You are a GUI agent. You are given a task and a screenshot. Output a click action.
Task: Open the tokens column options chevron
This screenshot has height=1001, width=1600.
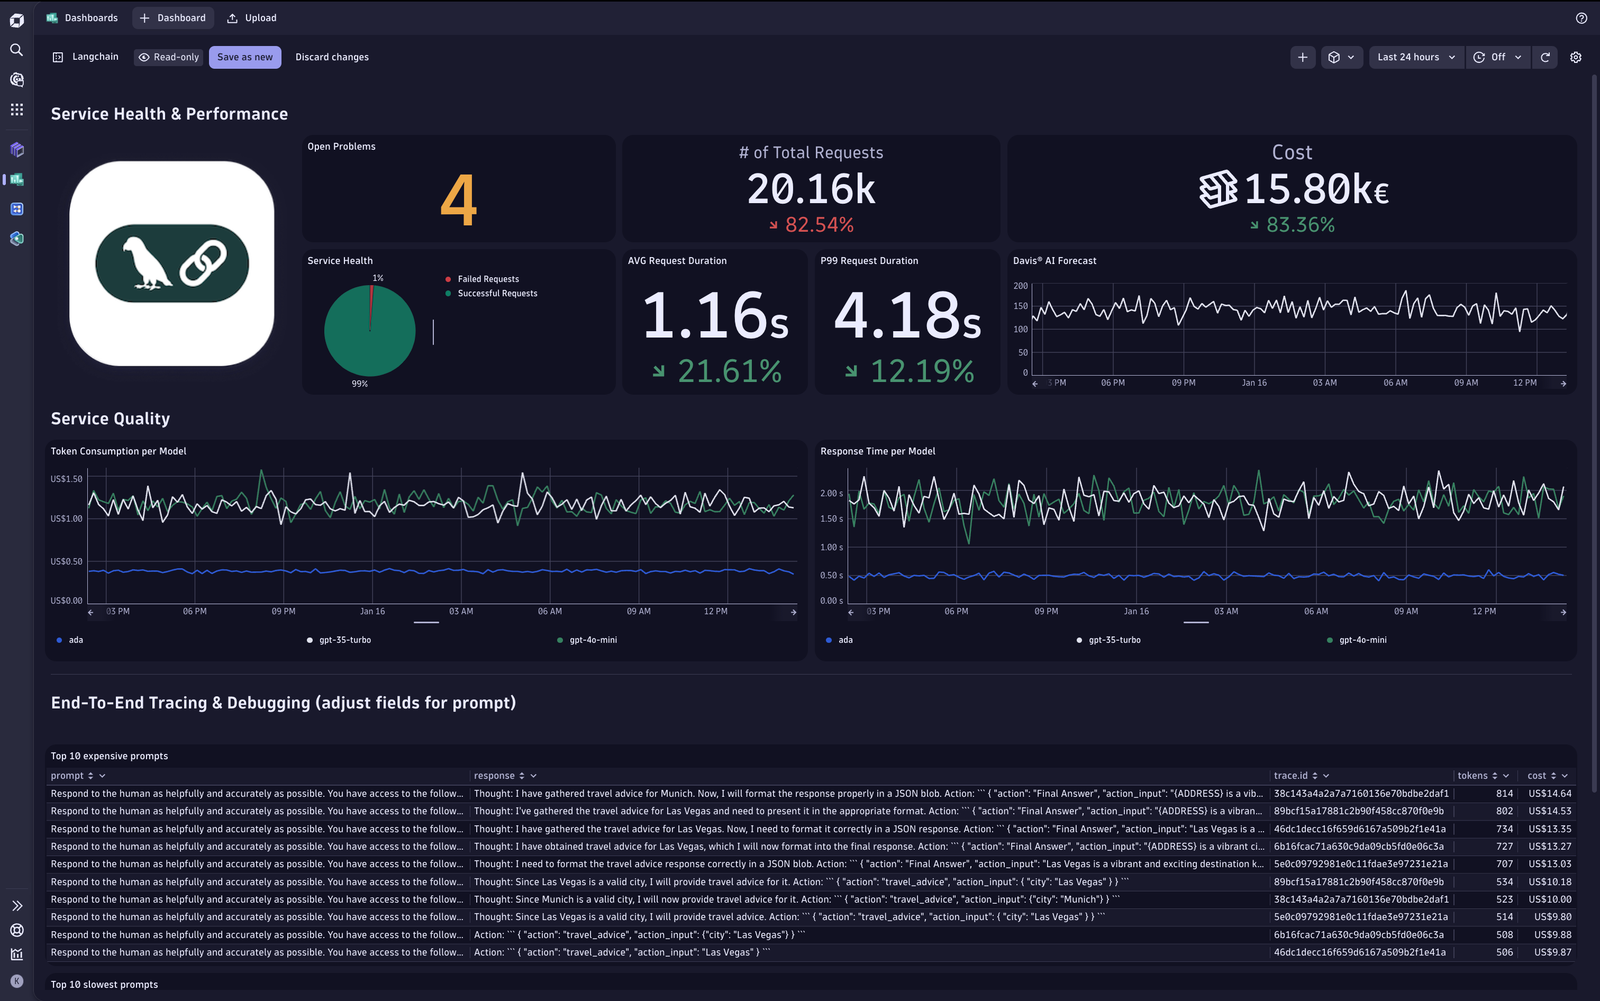tap(1506, 776)
